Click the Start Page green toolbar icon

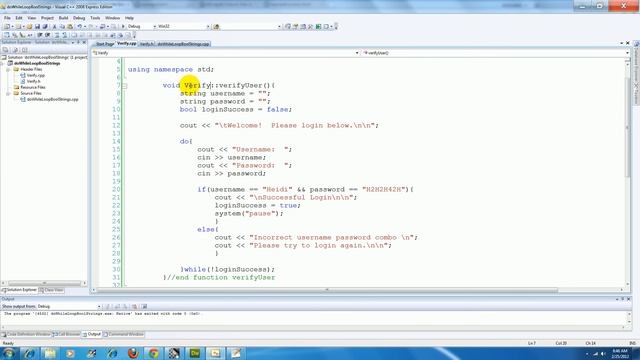click(x=319, y=27)
